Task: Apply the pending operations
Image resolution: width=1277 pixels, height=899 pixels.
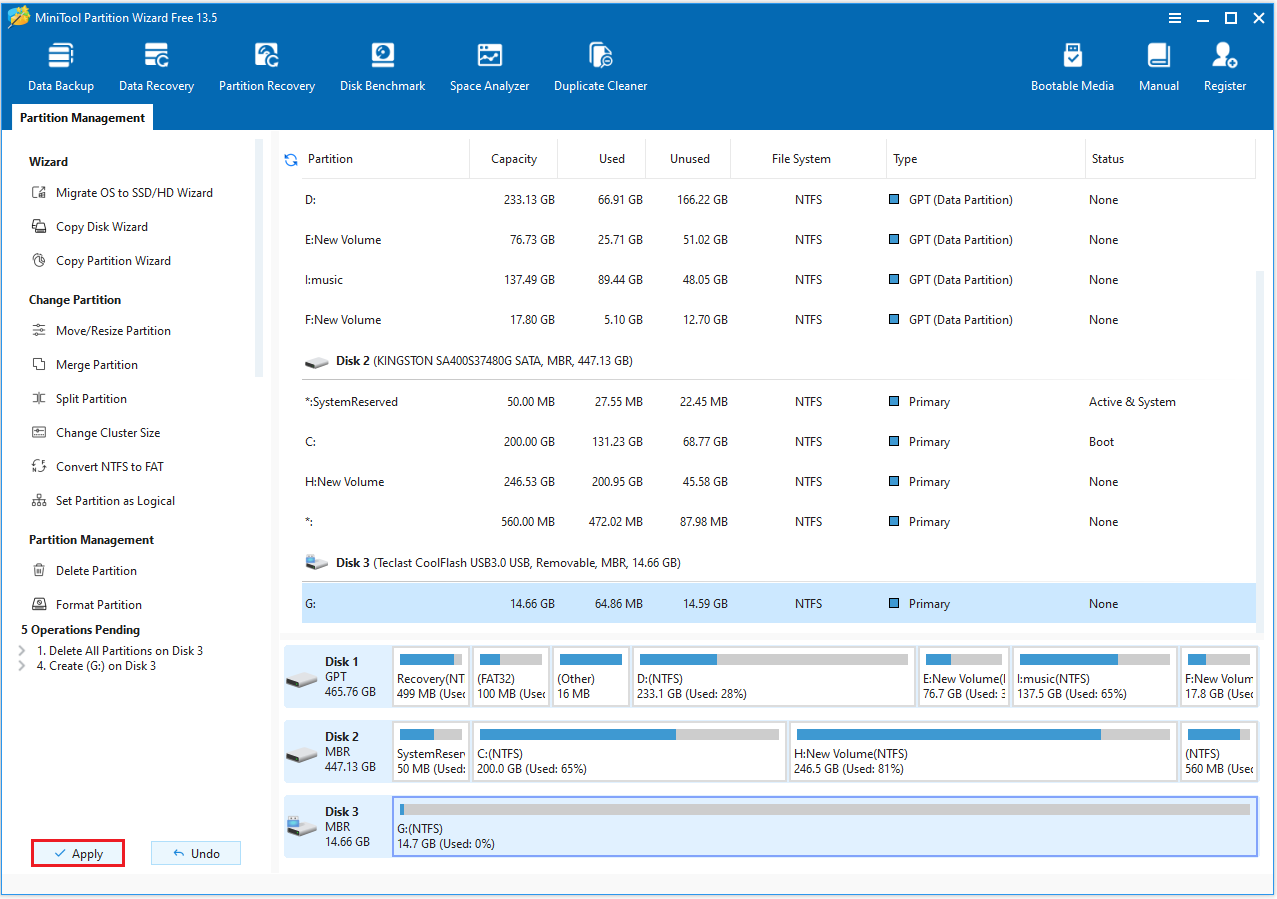Action: tap(77, 853)
